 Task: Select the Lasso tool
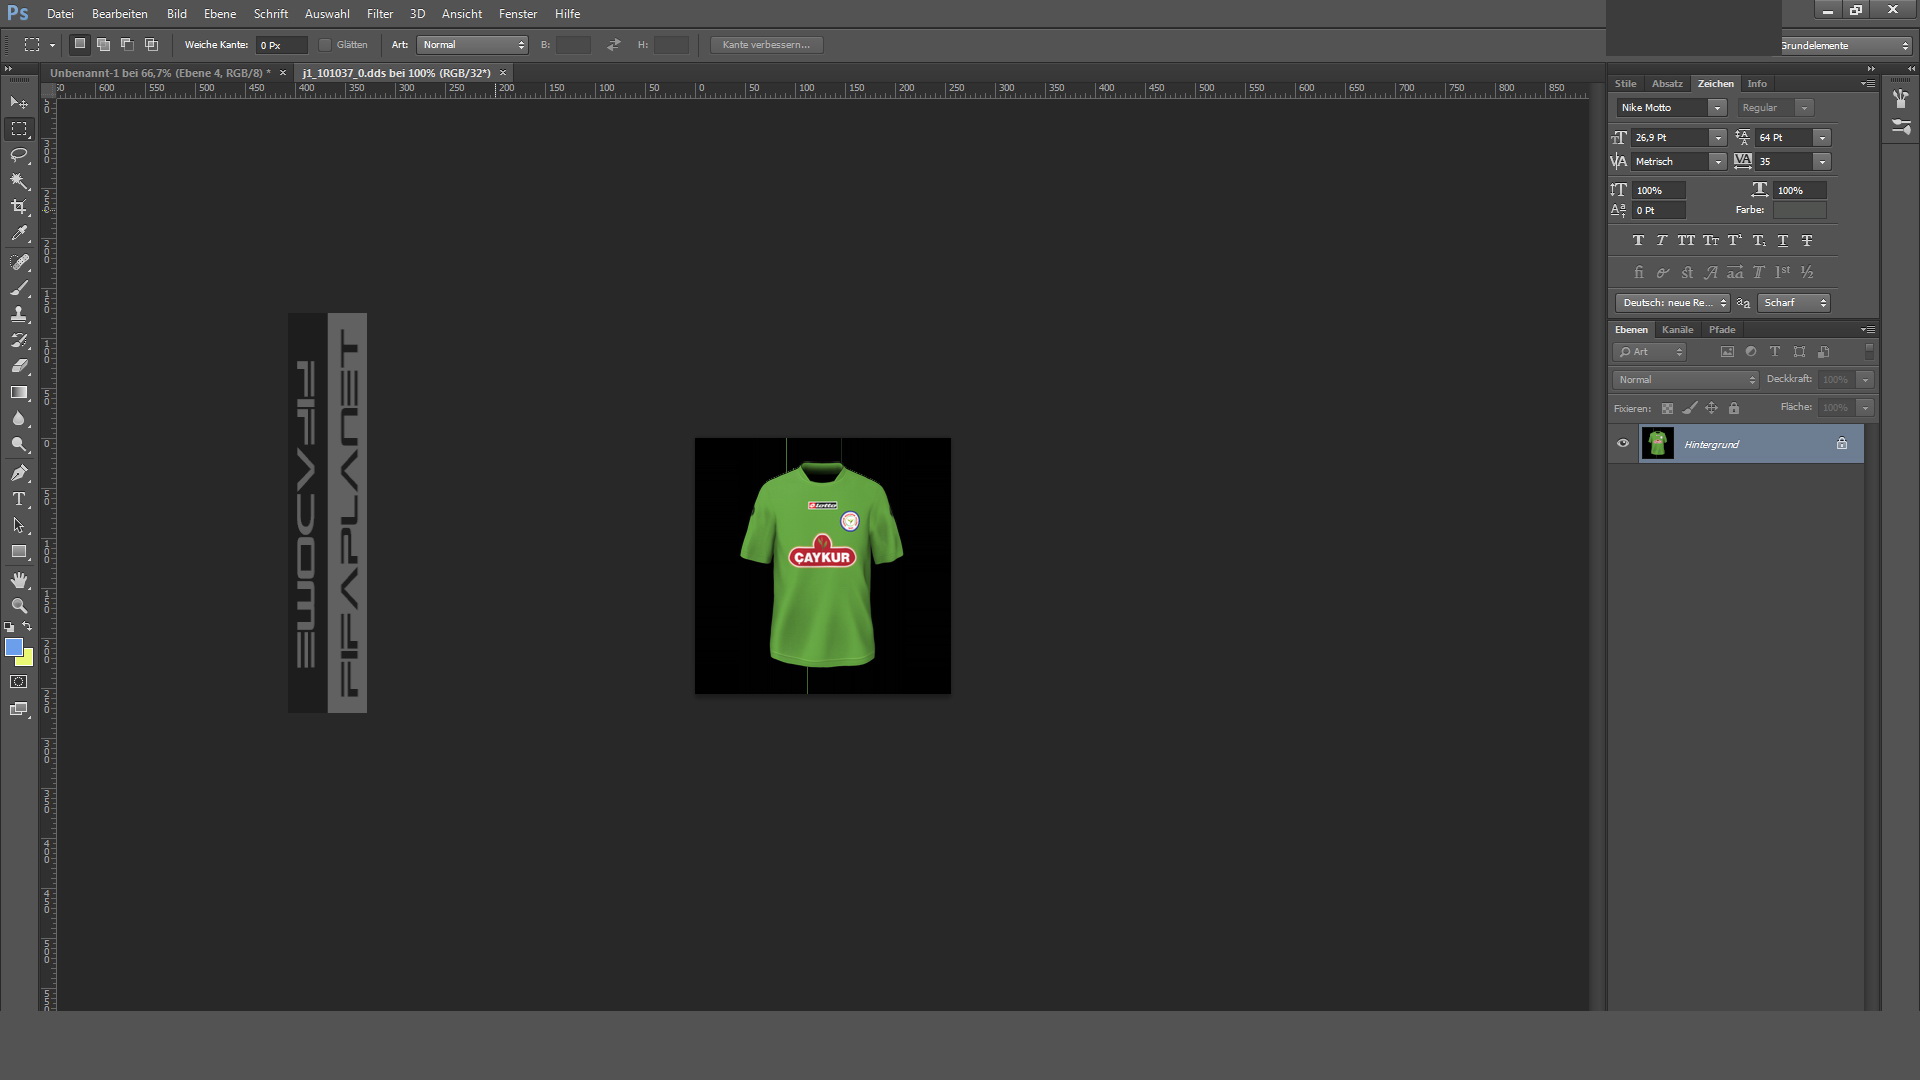(x=19, y=155)
